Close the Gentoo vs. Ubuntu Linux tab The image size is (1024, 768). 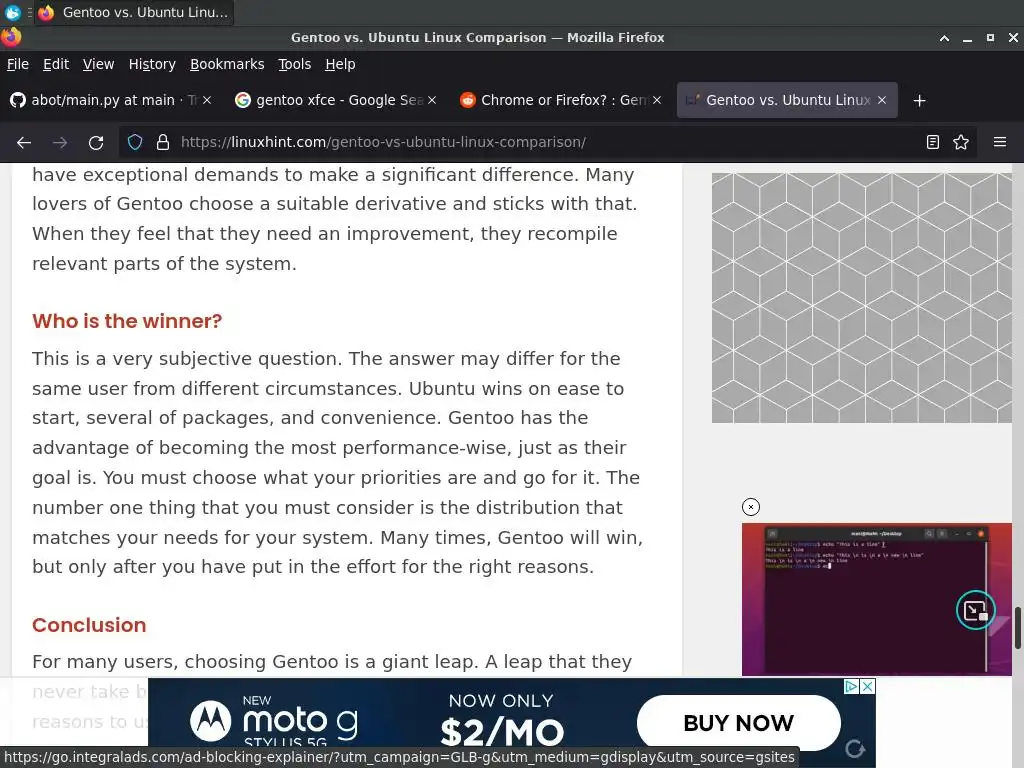click(882, 100)
